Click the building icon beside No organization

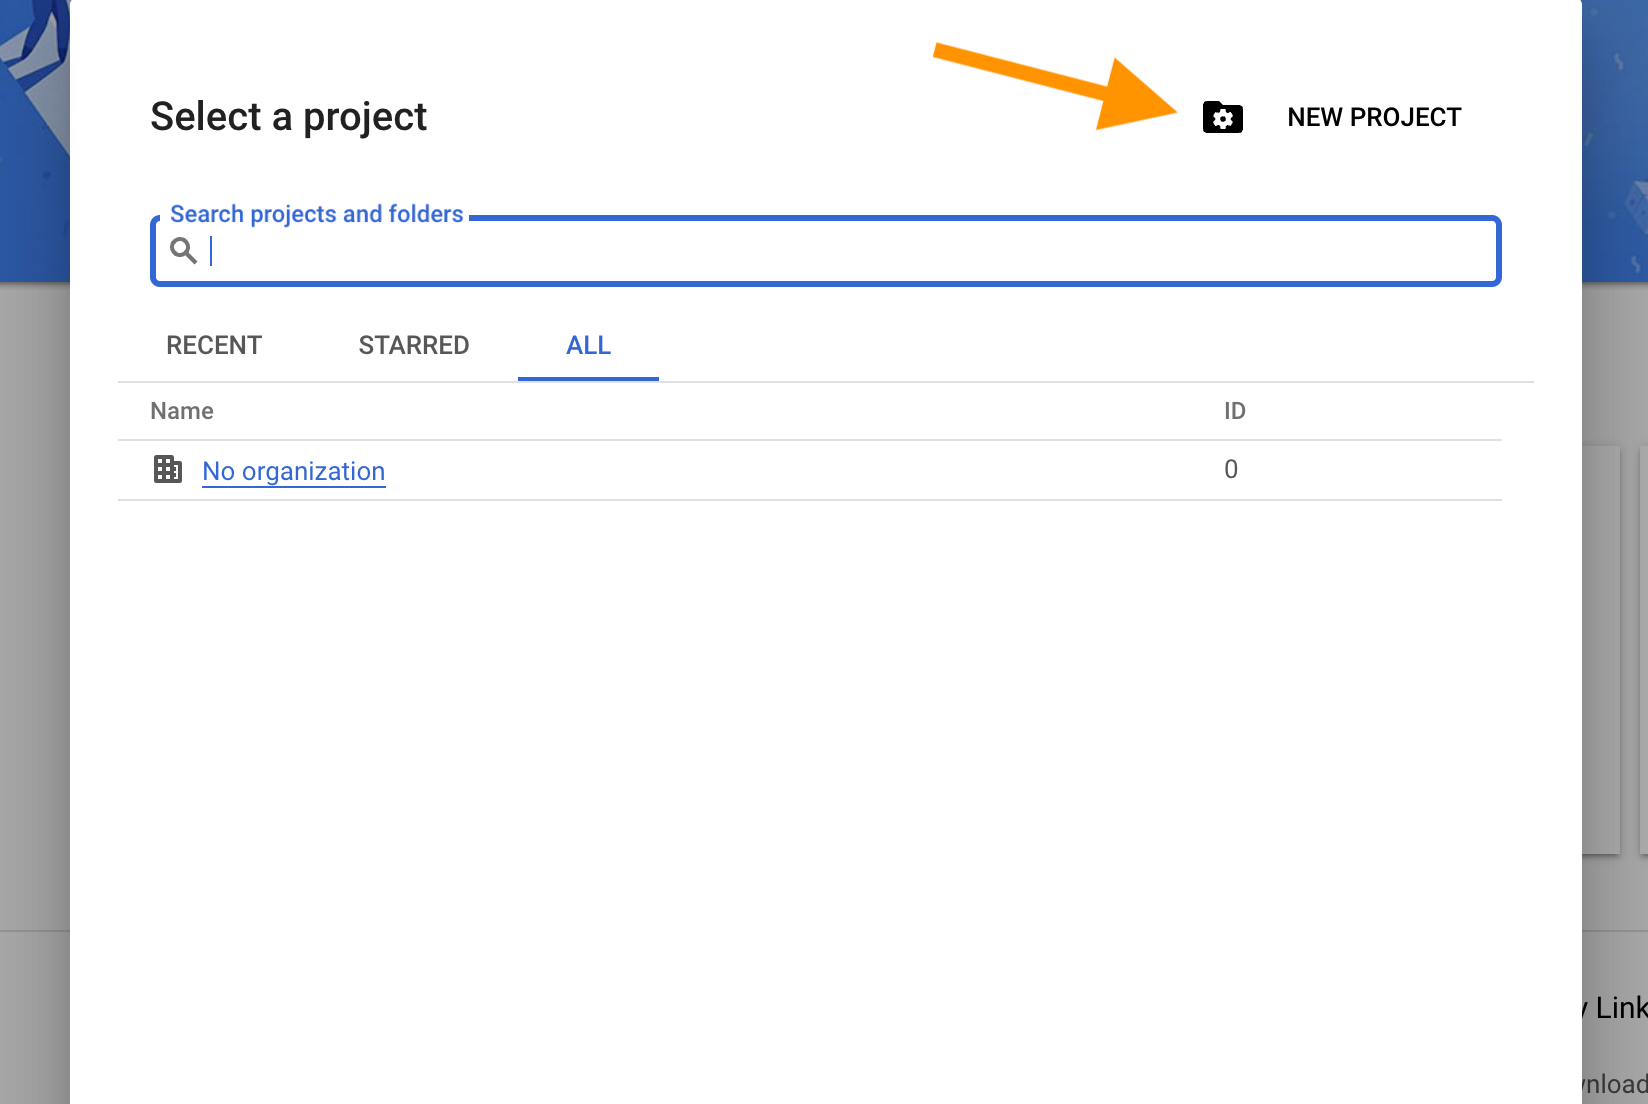[x=168, y=470]
